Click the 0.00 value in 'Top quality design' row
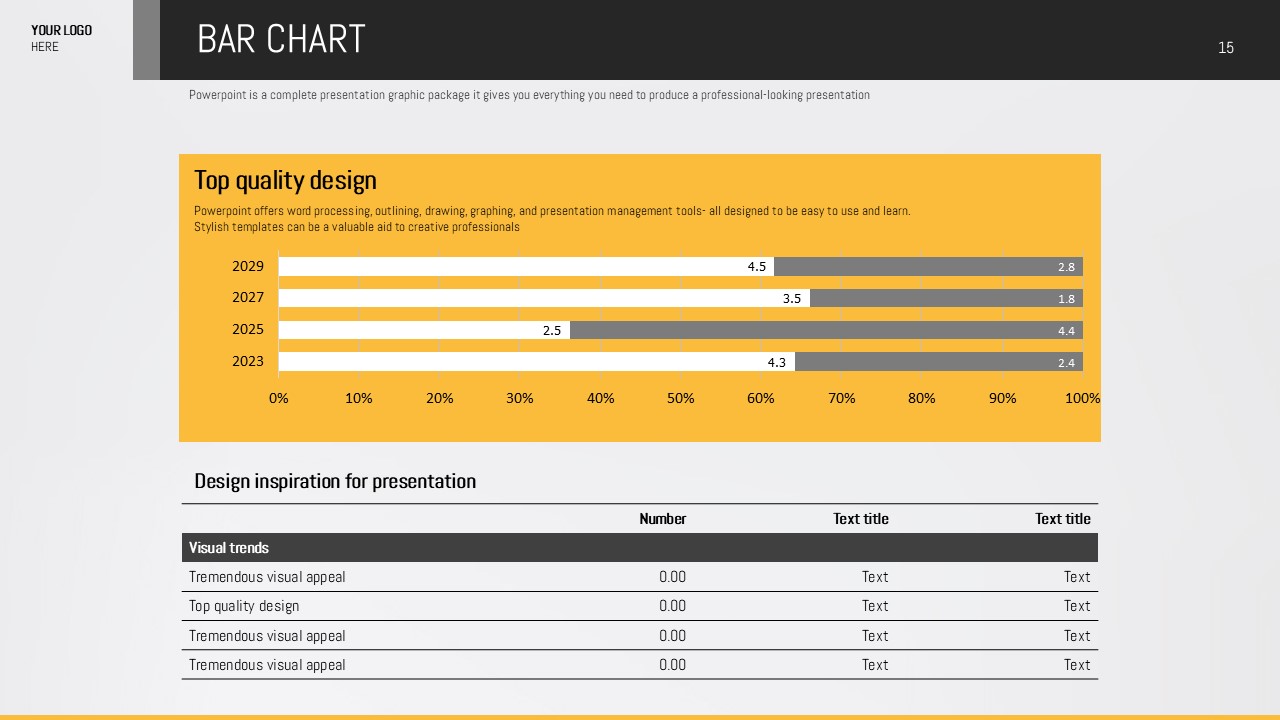 tap(672, 606)
